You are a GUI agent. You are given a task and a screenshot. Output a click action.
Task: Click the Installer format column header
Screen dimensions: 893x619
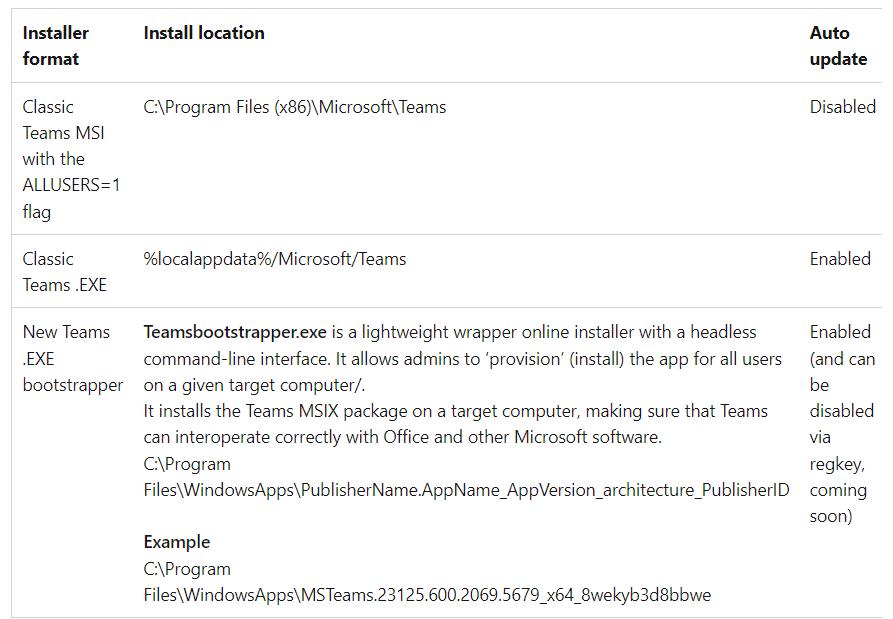click(56, 46)
